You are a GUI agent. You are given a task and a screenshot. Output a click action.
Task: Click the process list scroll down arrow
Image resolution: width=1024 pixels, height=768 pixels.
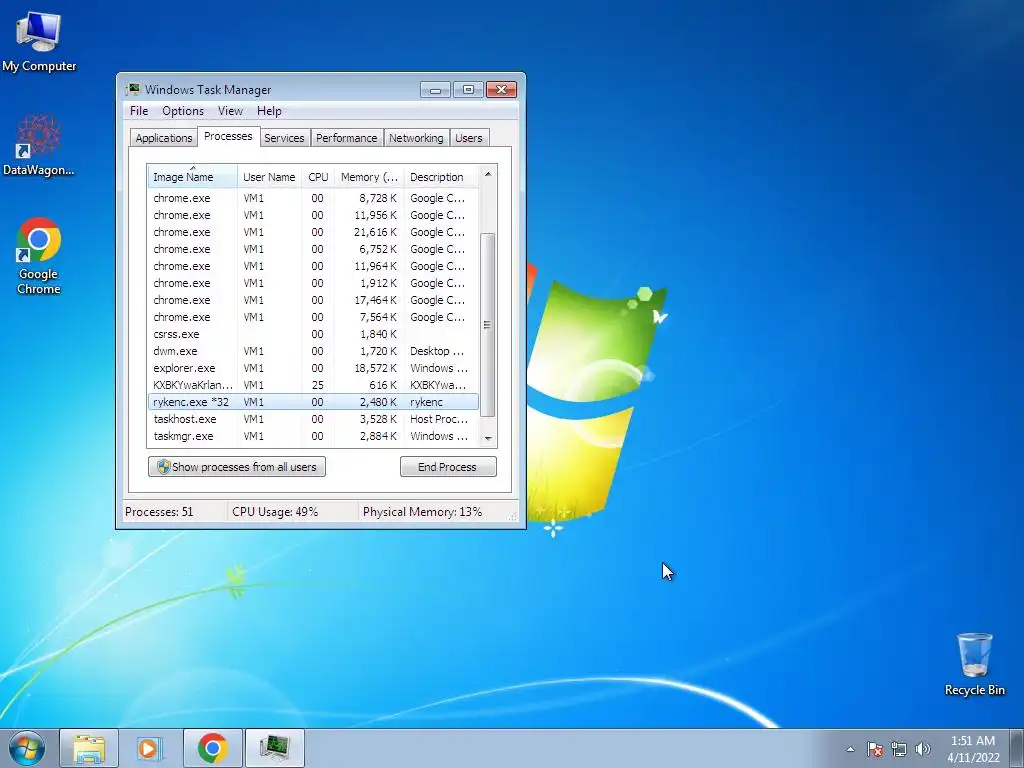[488, 439]
